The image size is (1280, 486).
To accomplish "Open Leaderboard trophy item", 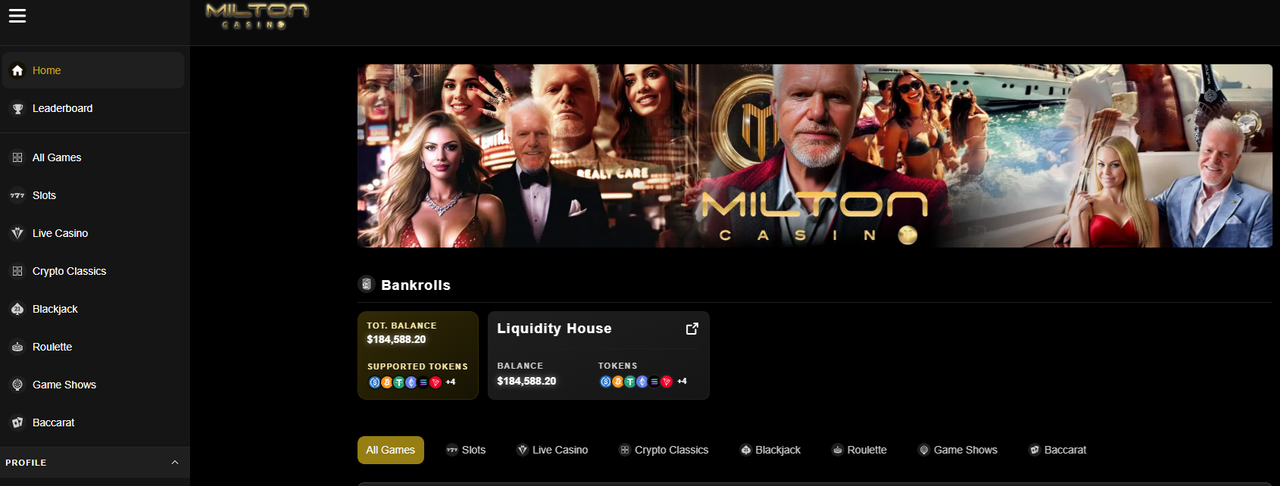I will click(x=93, y=108).
